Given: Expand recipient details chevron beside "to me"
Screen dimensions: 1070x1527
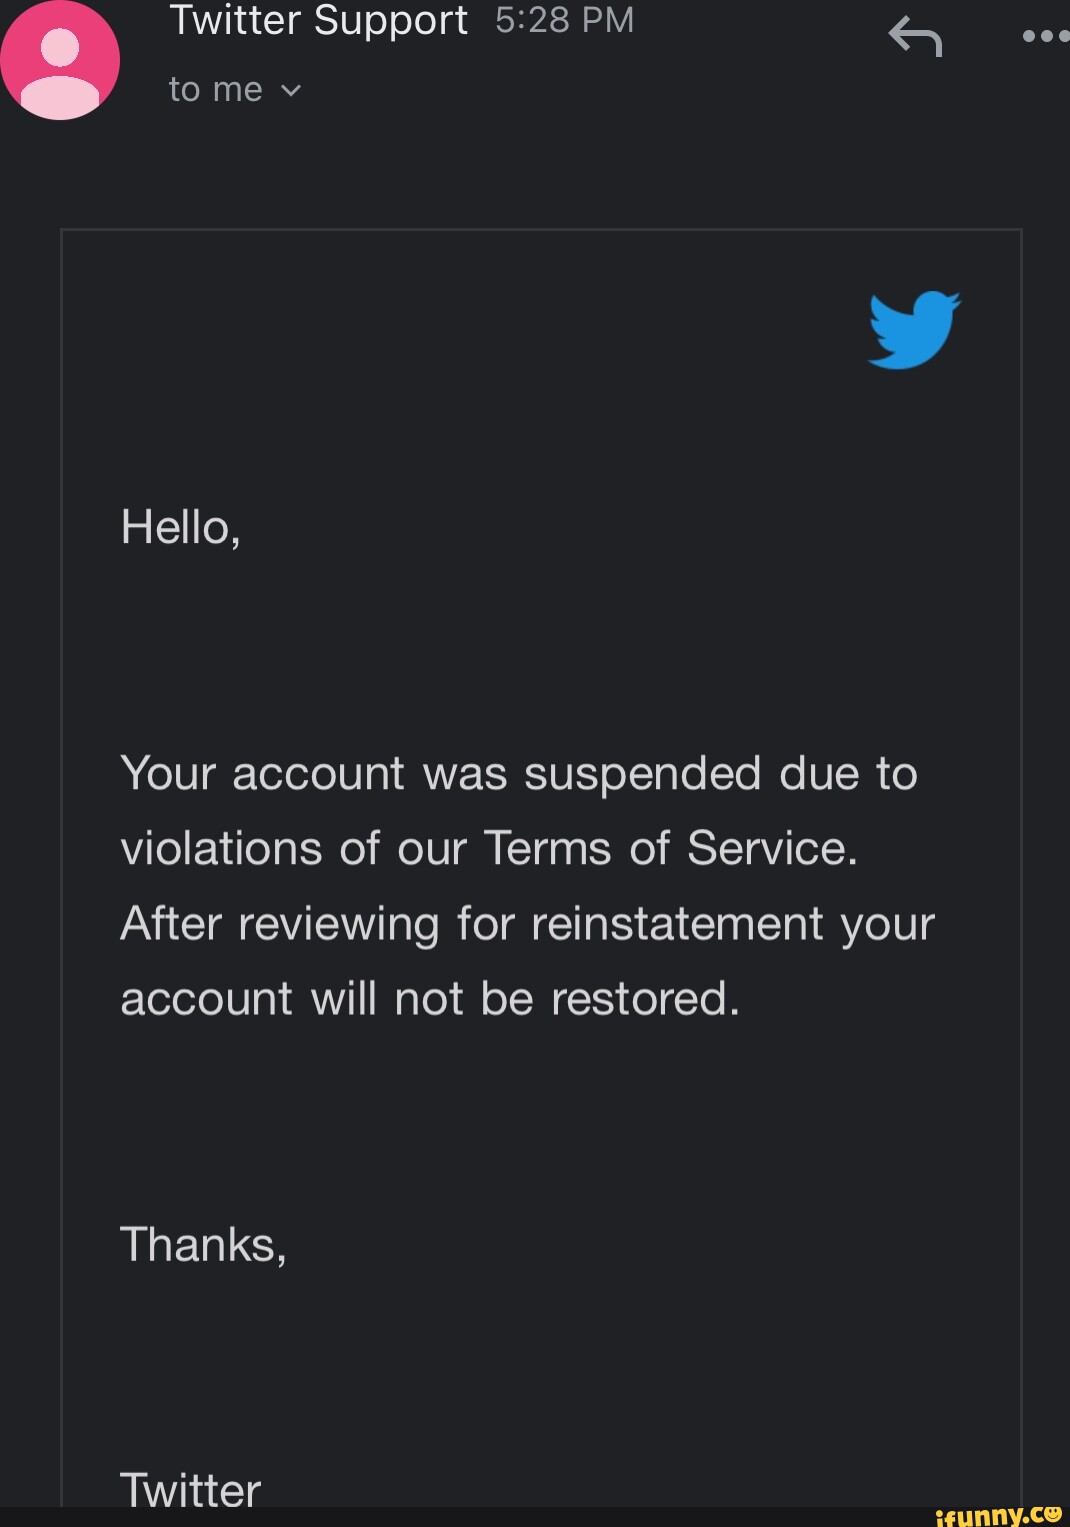Looking at the screenshot, I should [291, 91].
